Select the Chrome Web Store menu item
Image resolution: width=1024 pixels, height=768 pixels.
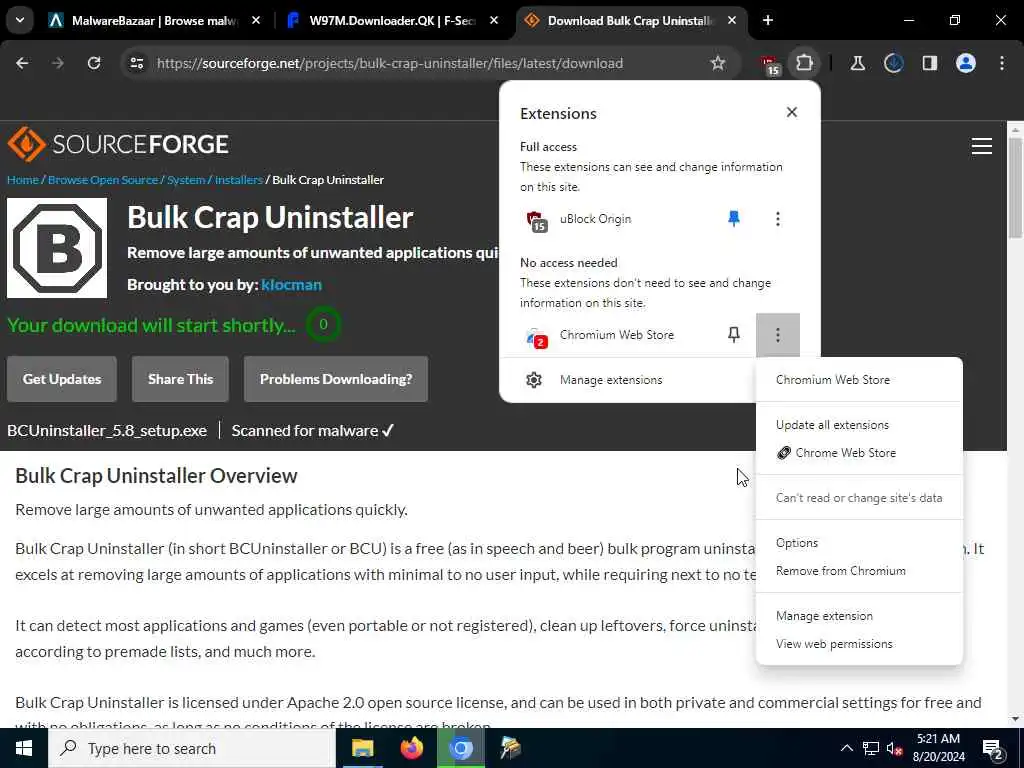coord(845,453)
